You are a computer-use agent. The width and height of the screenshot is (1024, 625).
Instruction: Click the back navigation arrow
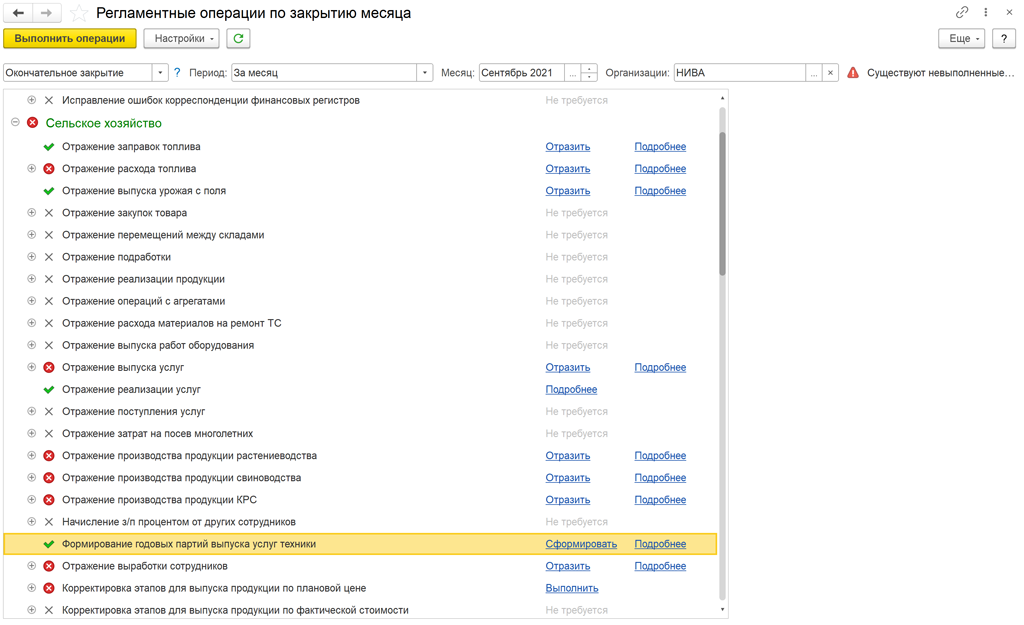tap(18, 13)
